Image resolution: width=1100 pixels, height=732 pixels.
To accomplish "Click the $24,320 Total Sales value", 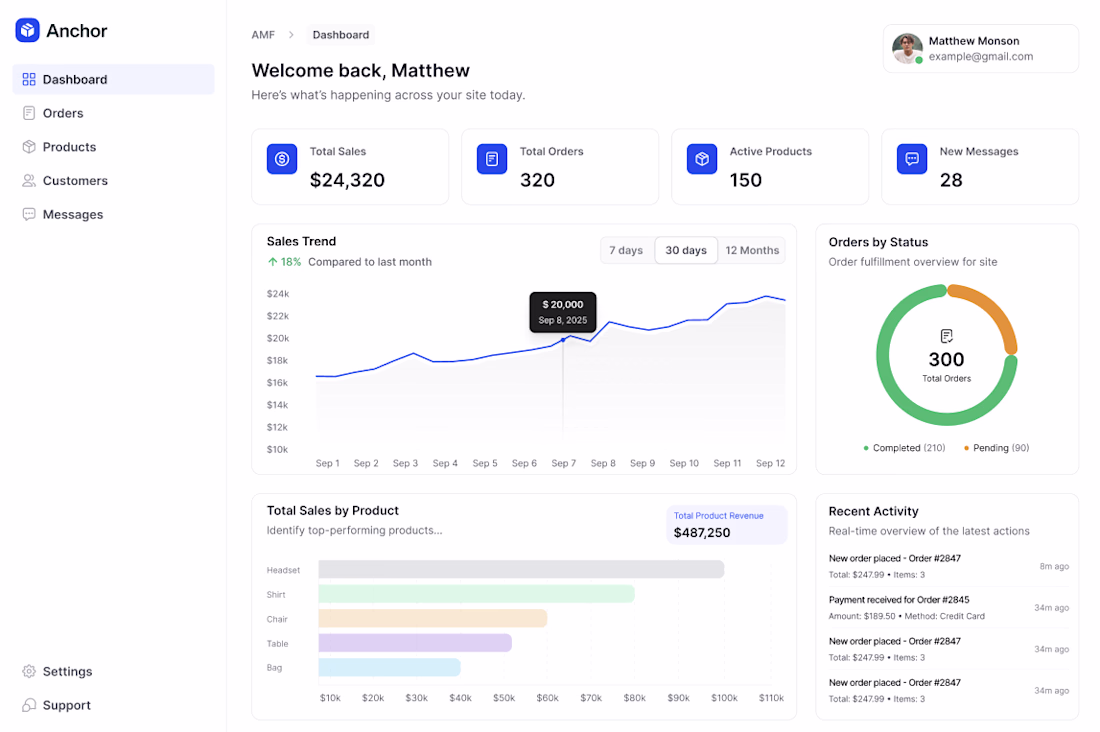I will click(347, 180).
